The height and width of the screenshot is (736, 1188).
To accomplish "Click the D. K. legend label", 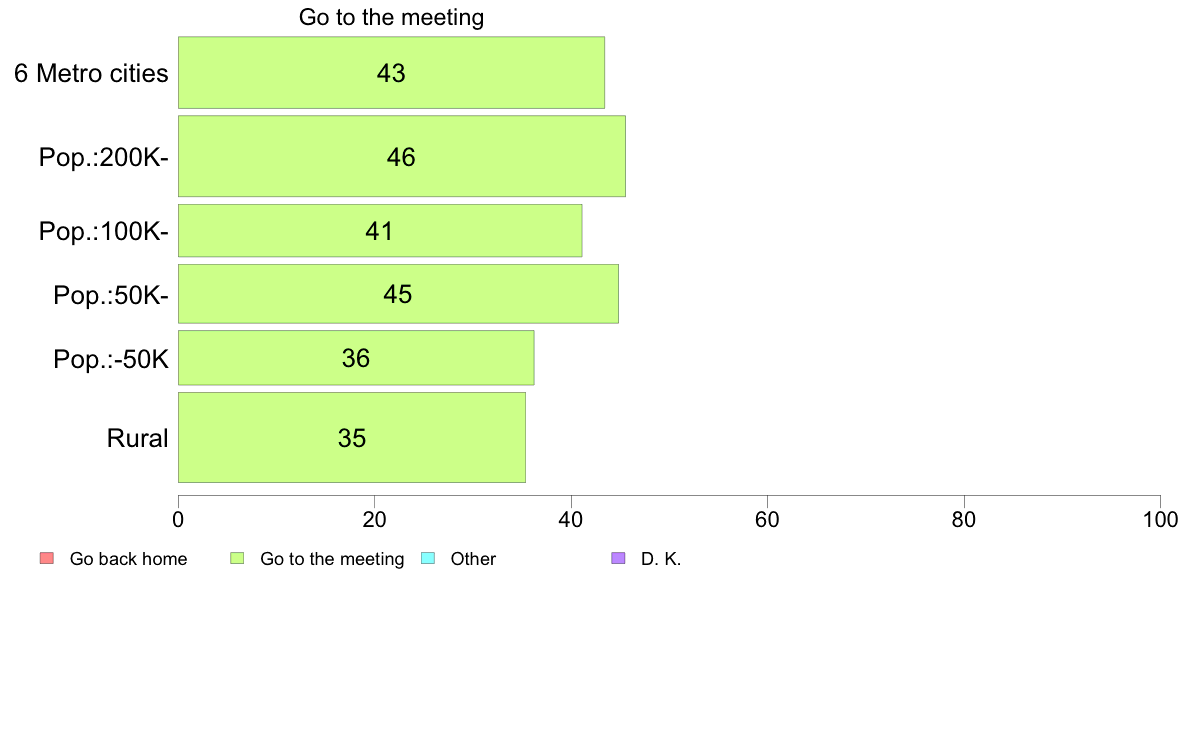I will tap(661, 559).
